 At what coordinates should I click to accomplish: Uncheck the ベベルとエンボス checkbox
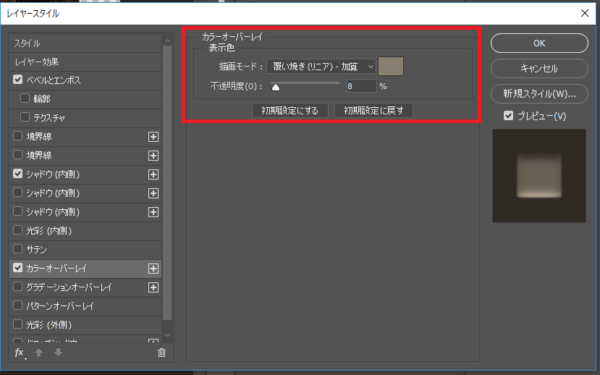18,80
